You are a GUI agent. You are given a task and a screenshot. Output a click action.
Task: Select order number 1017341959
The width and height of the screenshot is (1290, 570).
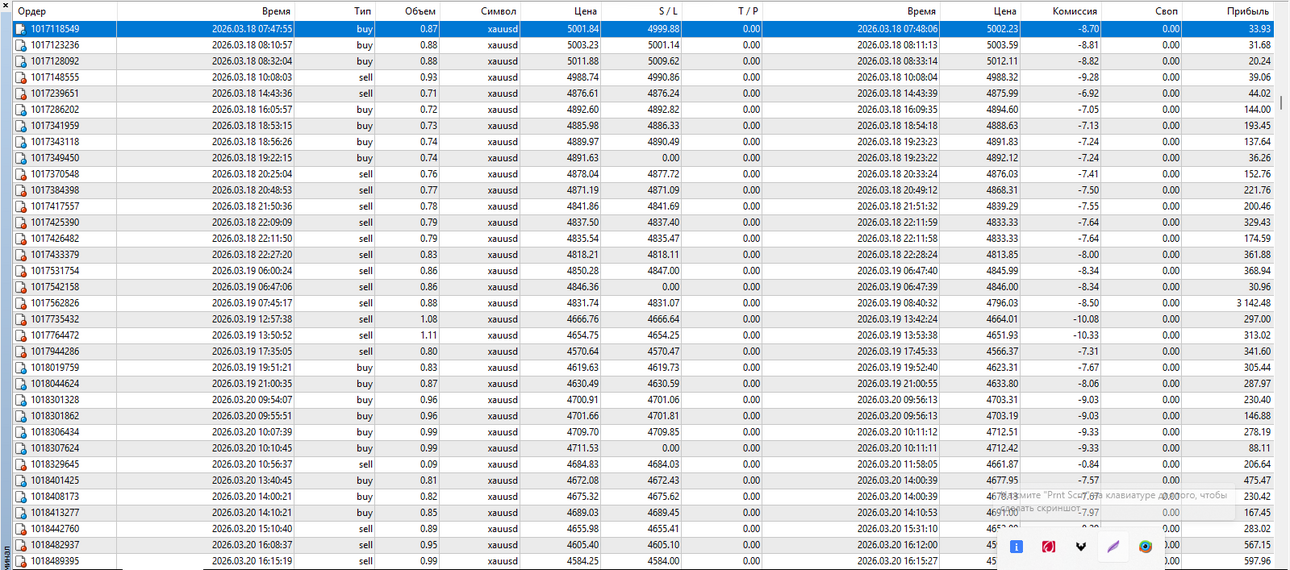pyautogui.click(x=55, y=126)
